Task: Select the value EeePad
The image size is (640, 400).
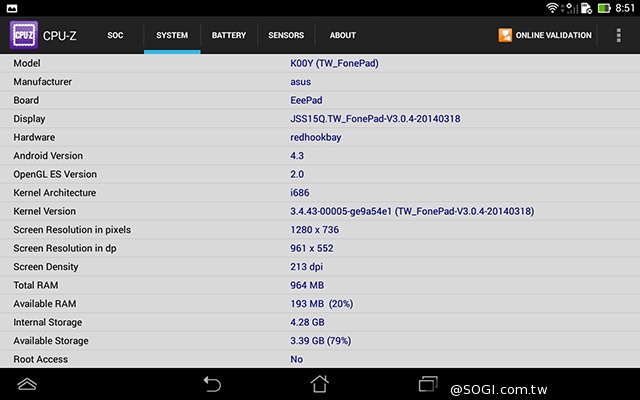Action: tap(306, 100)
